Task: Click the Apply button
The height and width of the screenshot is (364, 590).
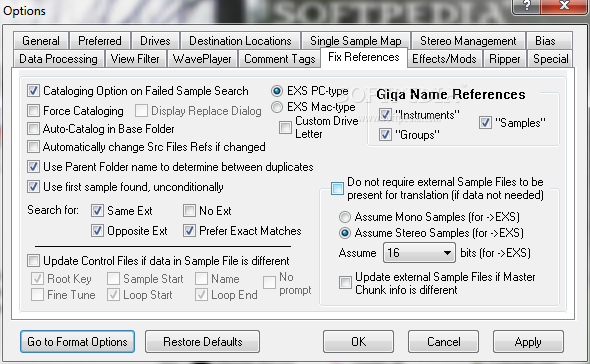Action: [528, 342]
